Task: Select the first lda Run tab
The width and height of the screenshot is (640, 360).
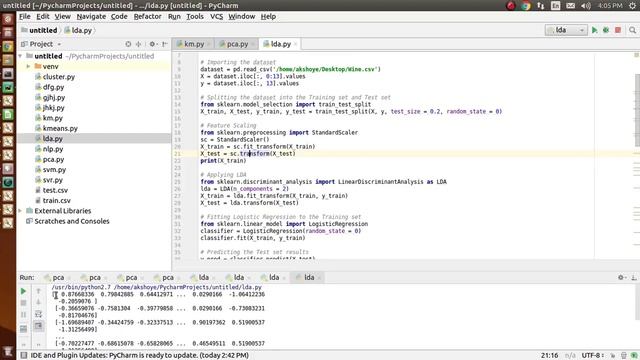Action: point(203,277)
